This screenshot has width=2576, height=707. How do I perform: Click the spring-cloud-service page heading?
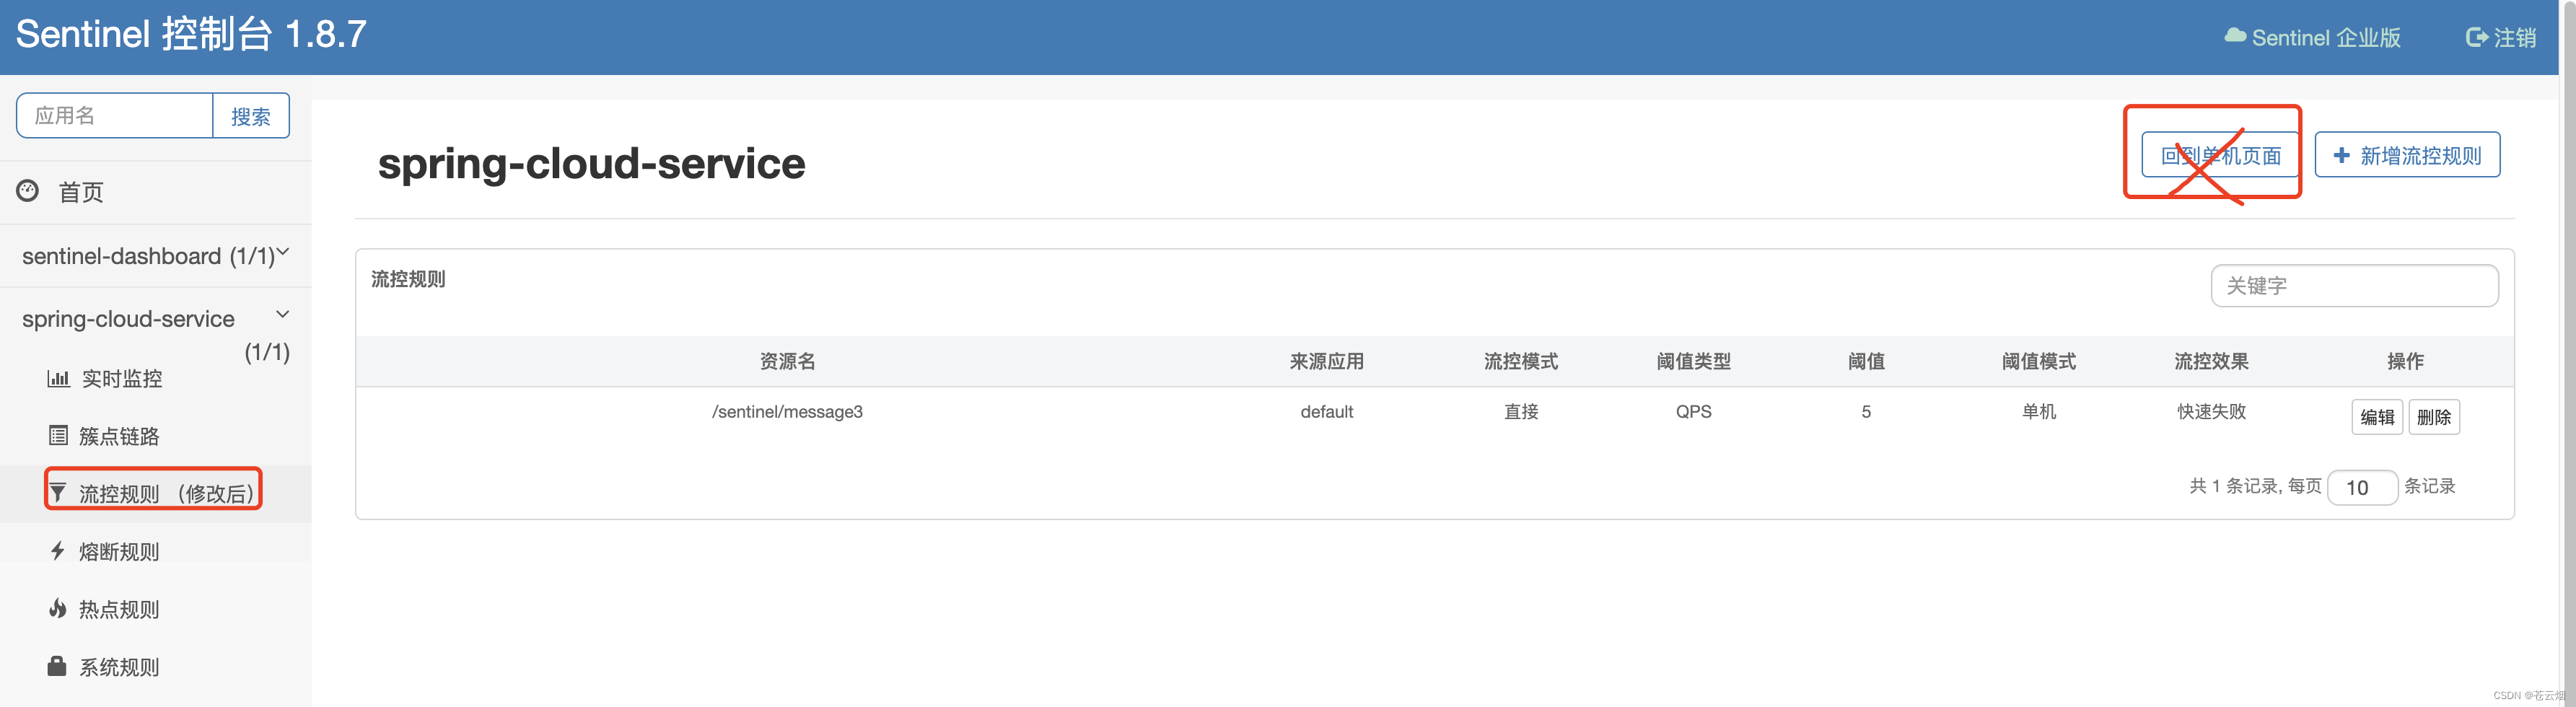(x=591, y=163)
